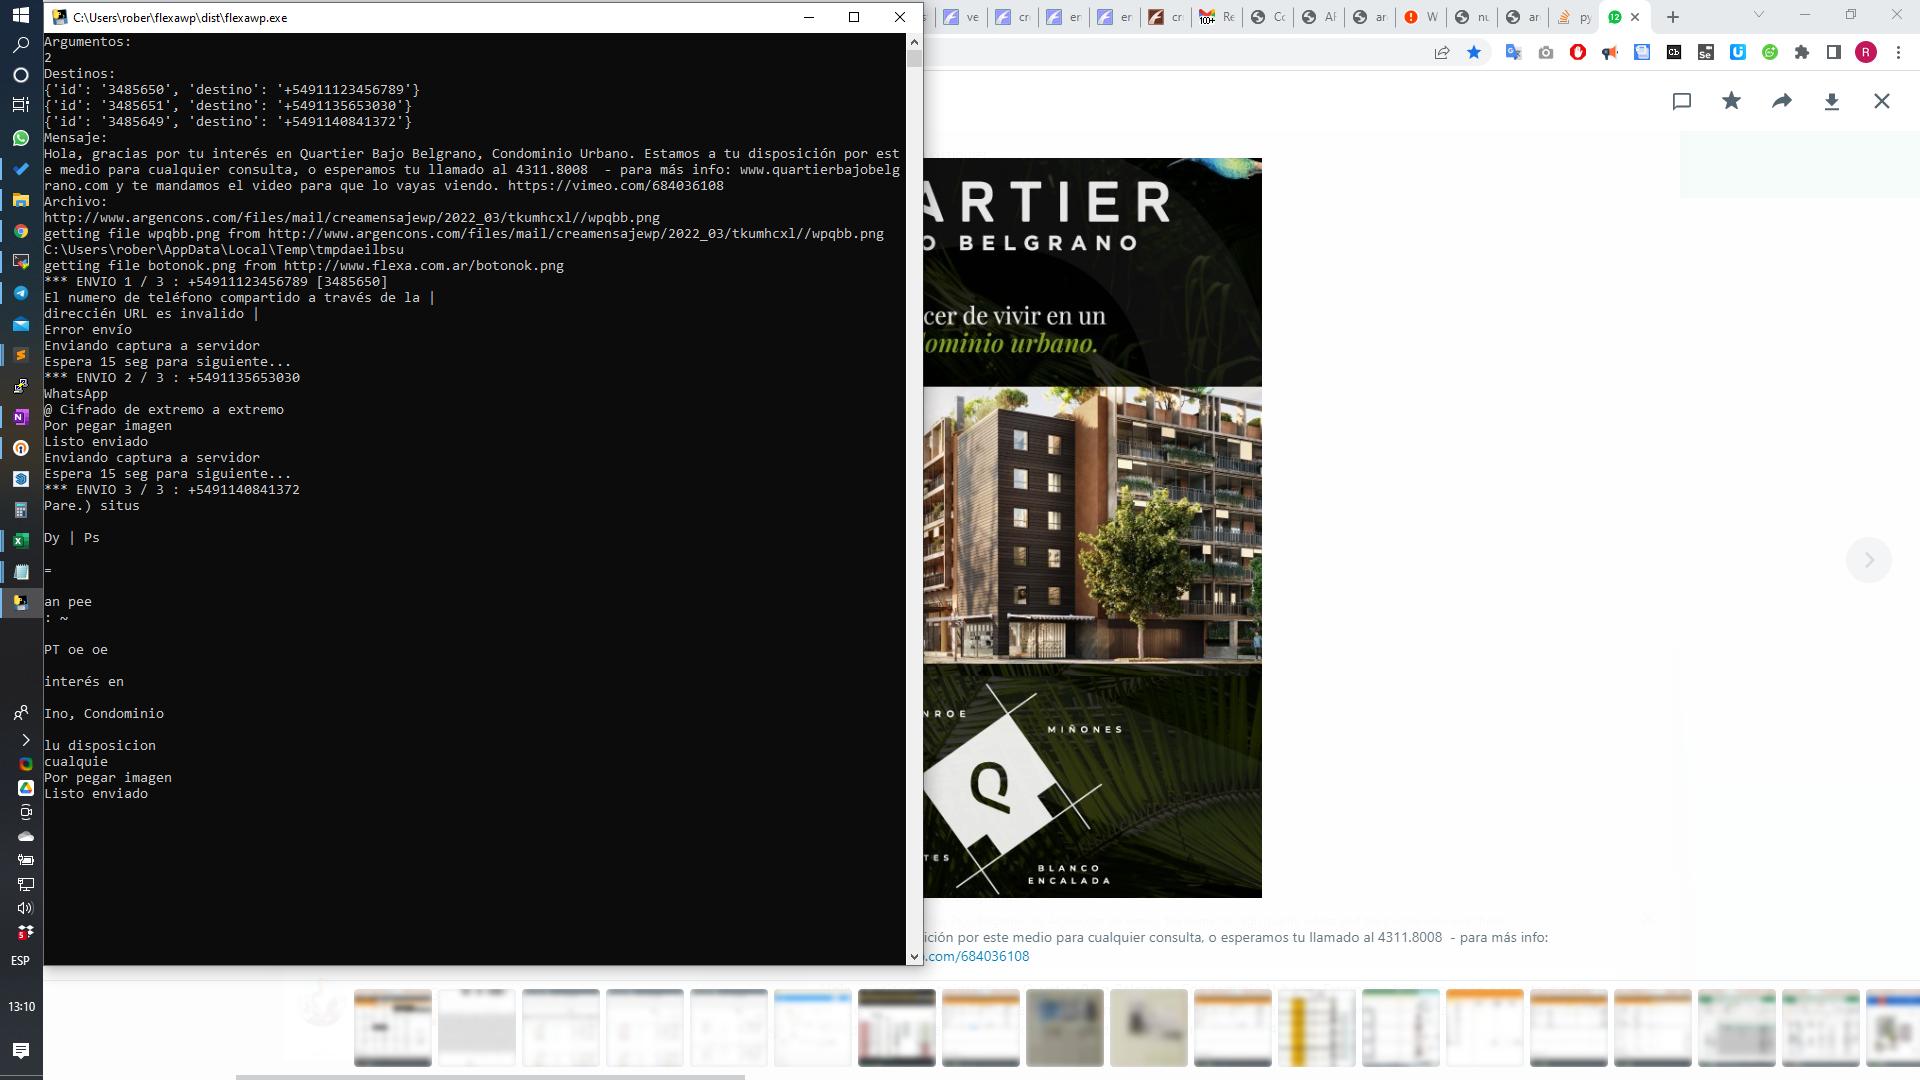Open a new Chrome tab
This screenshot has height=1080, width=1920.
[x=1673, y=17]
